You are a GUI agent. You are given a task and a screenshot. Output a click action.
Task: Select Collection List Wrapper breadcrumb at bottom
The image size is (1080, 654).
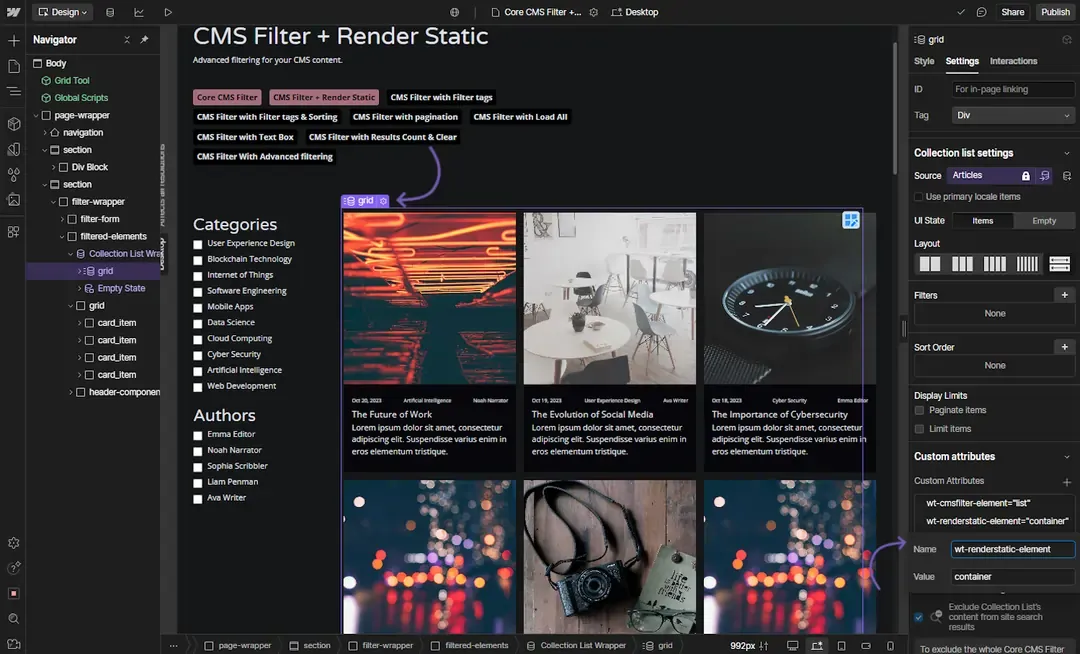pos(577,646)
